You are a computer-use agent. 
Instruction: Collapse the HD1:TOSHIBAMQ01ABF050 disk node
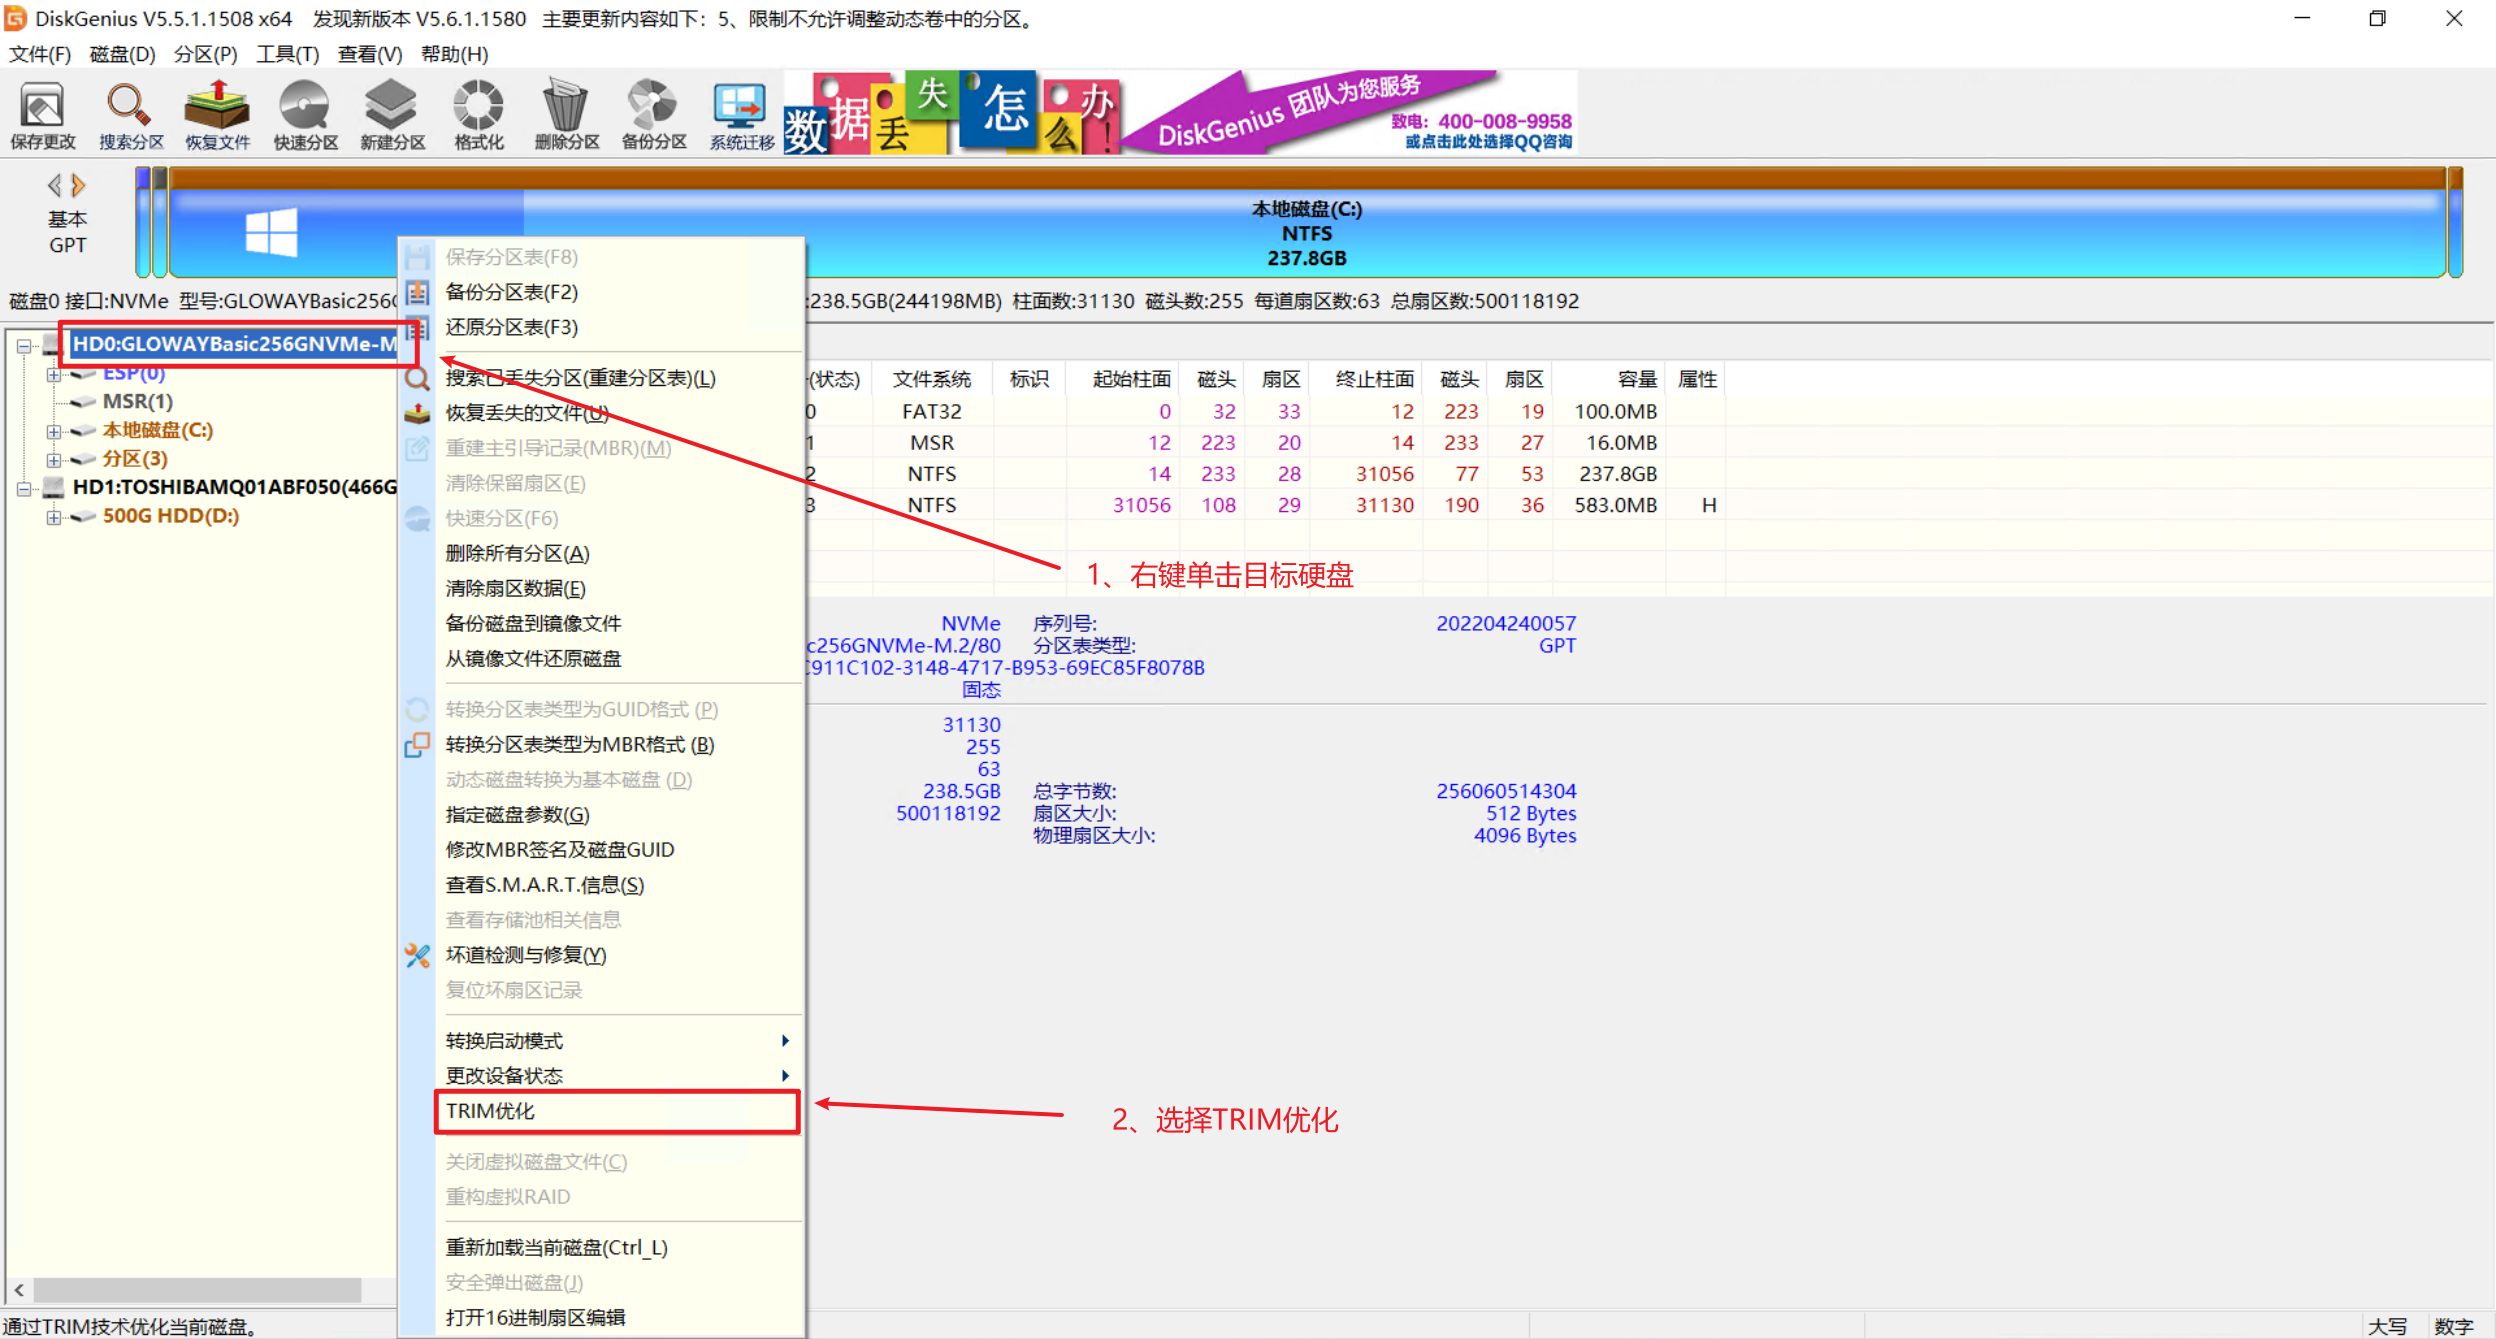point(26,487)
